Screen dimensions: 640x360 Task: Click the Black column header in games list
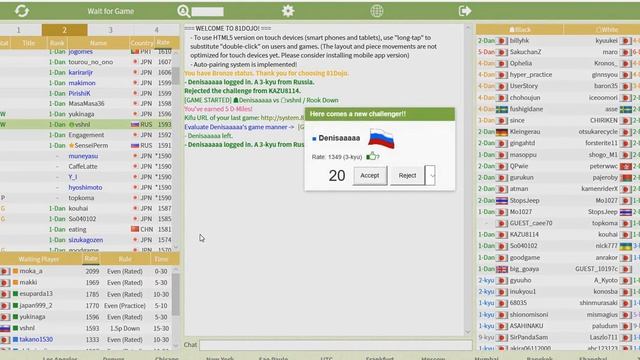(520, 29)
